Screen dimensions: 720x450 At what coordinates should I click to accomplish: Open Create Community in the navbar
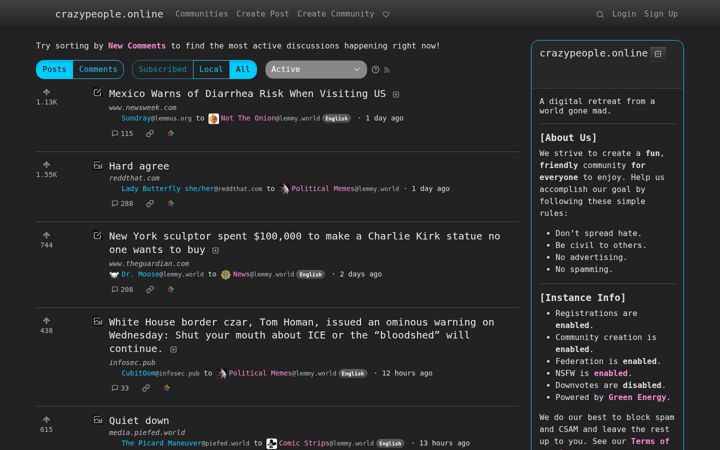[x=336, y=14]
